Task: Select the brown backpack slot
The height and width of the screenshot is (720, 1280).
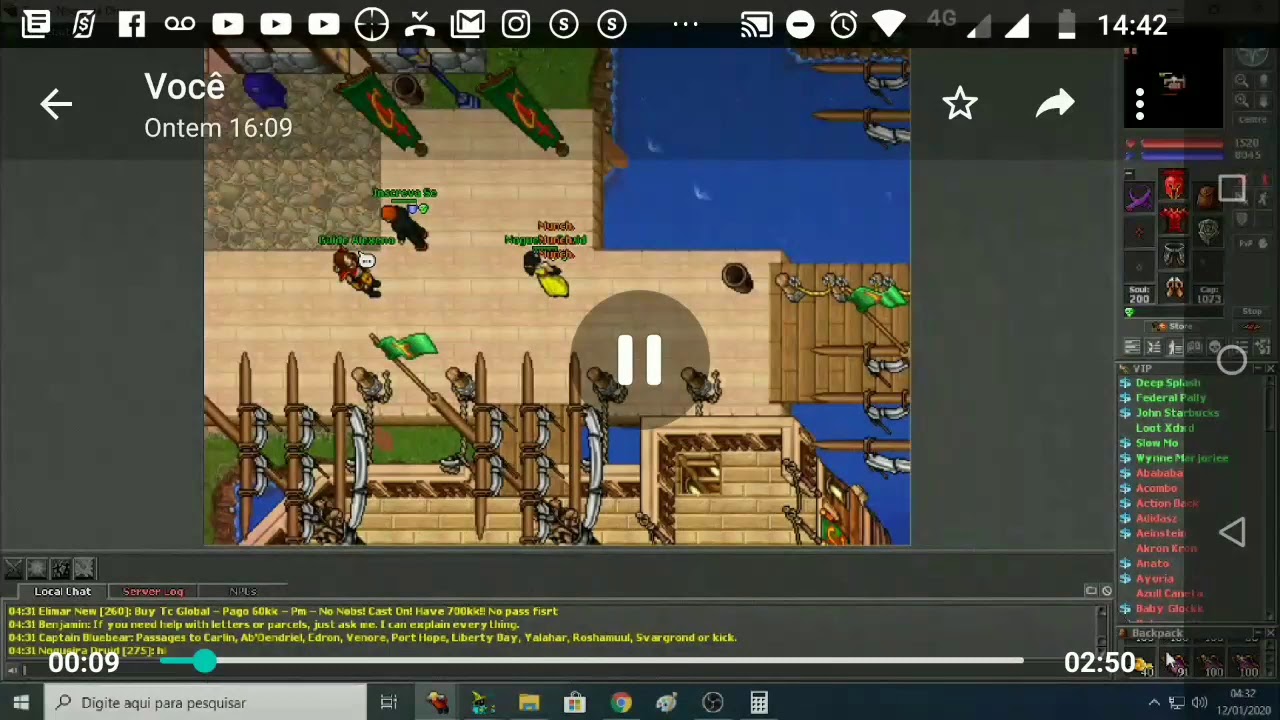Action: click(x=1208, y=197)
